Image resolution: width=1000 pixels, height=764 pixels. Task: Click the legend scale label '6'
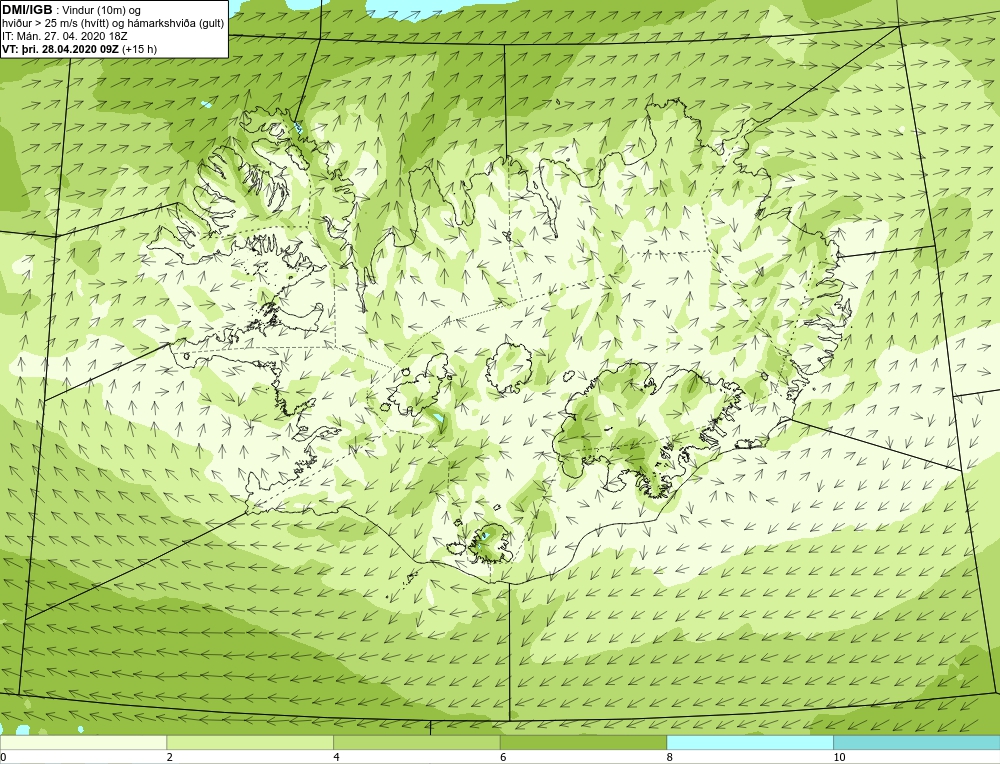[x=503, y=757]
